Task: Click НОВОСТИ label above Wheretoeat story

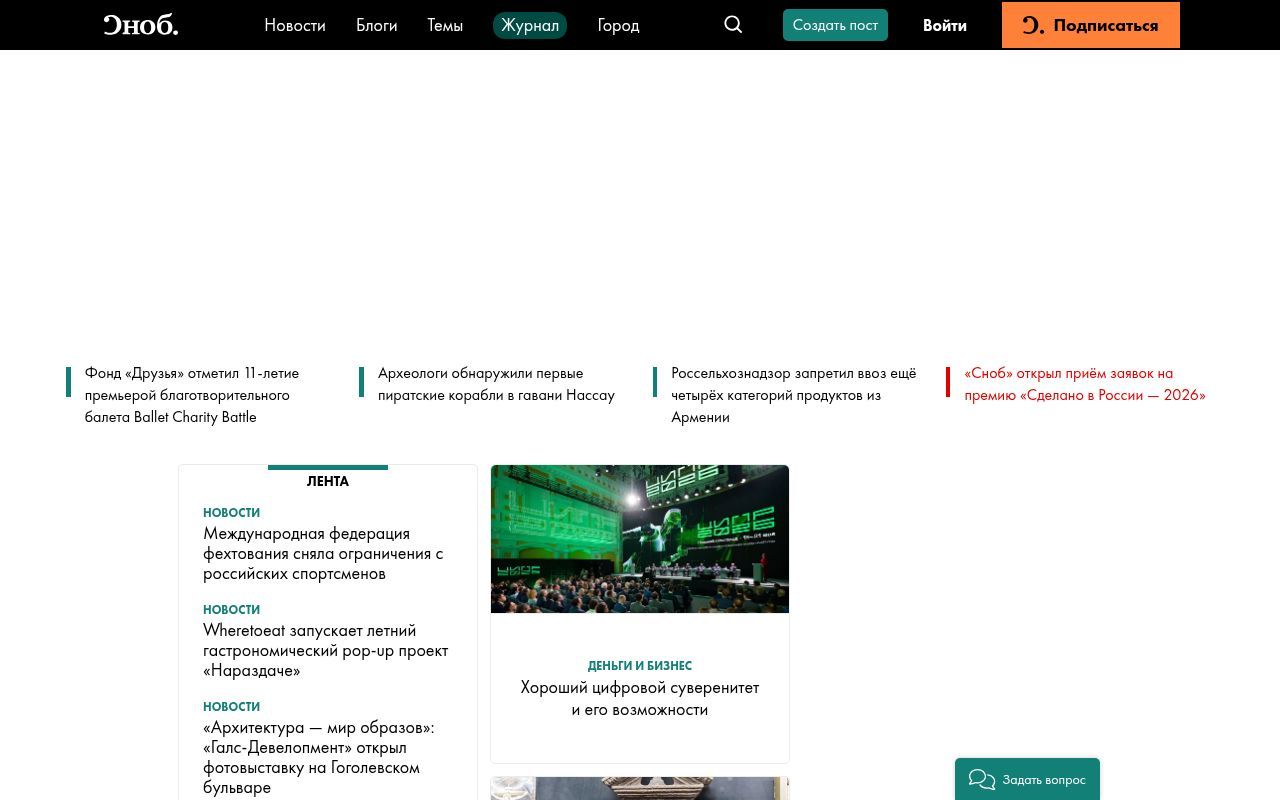Action: pos(231,610)
